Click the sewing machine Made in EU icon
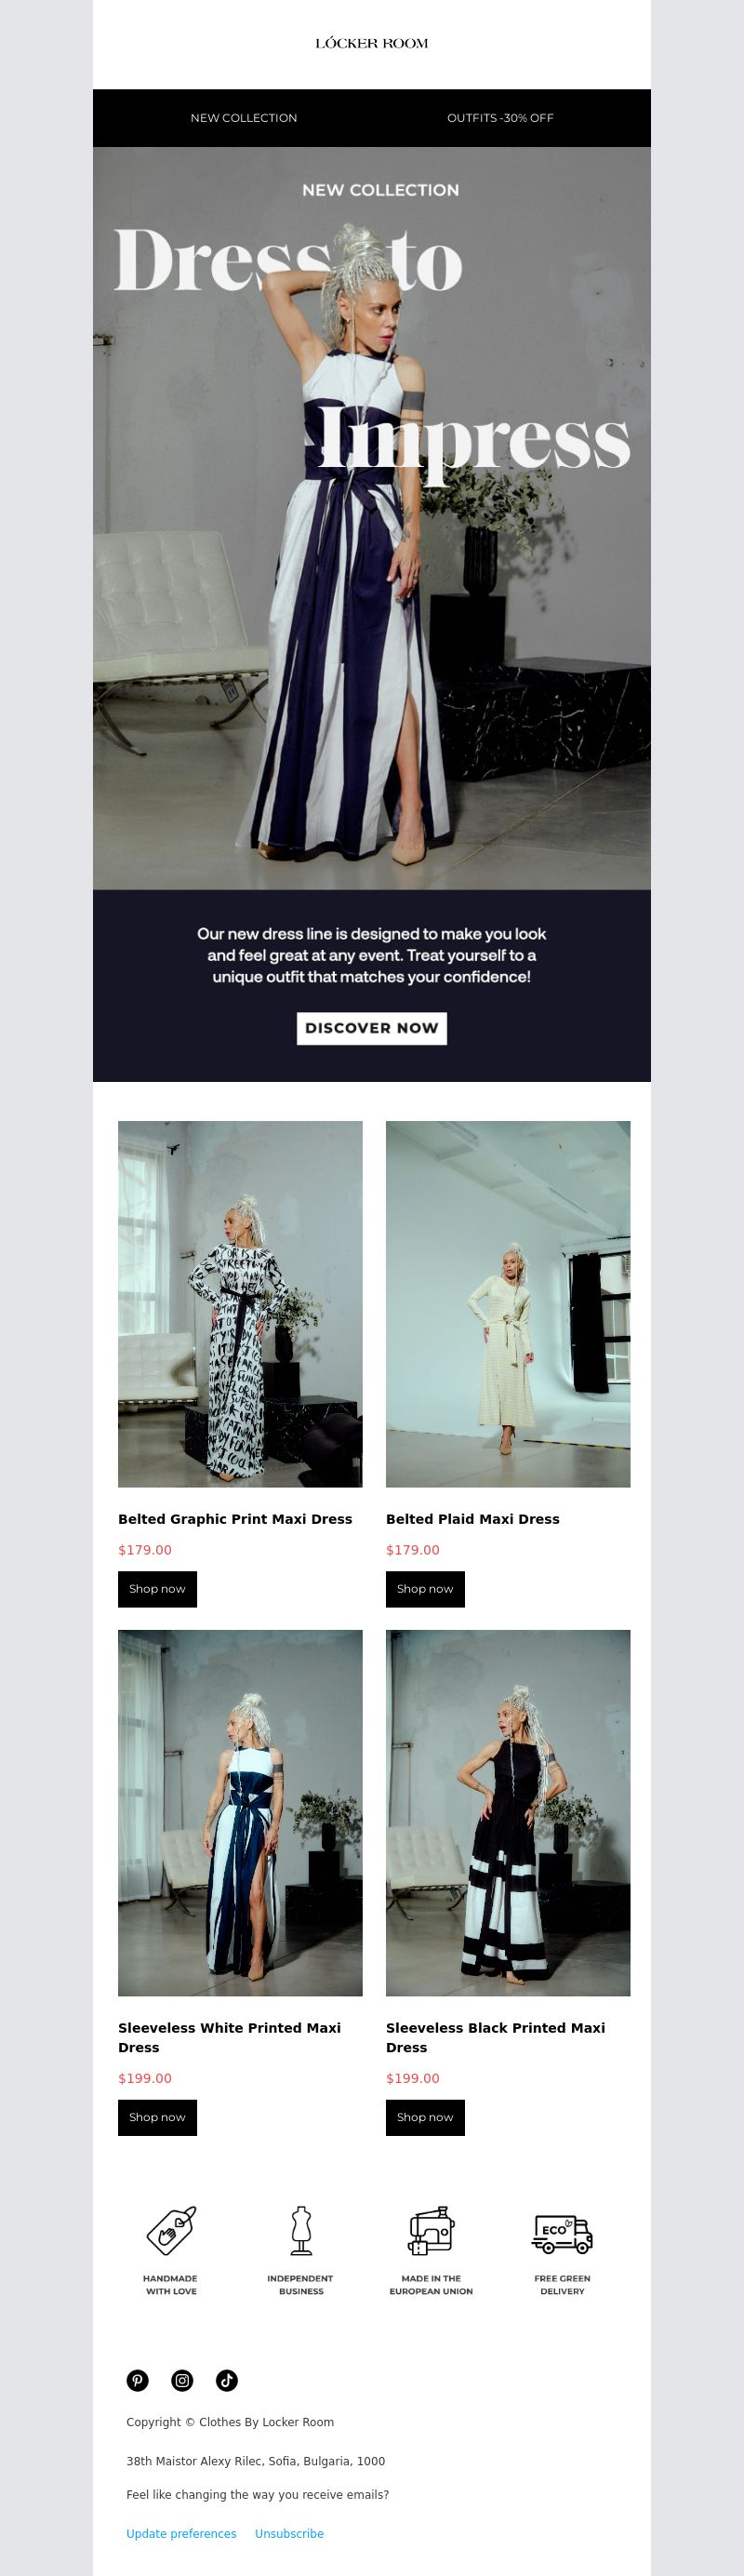 [431, 2229]
